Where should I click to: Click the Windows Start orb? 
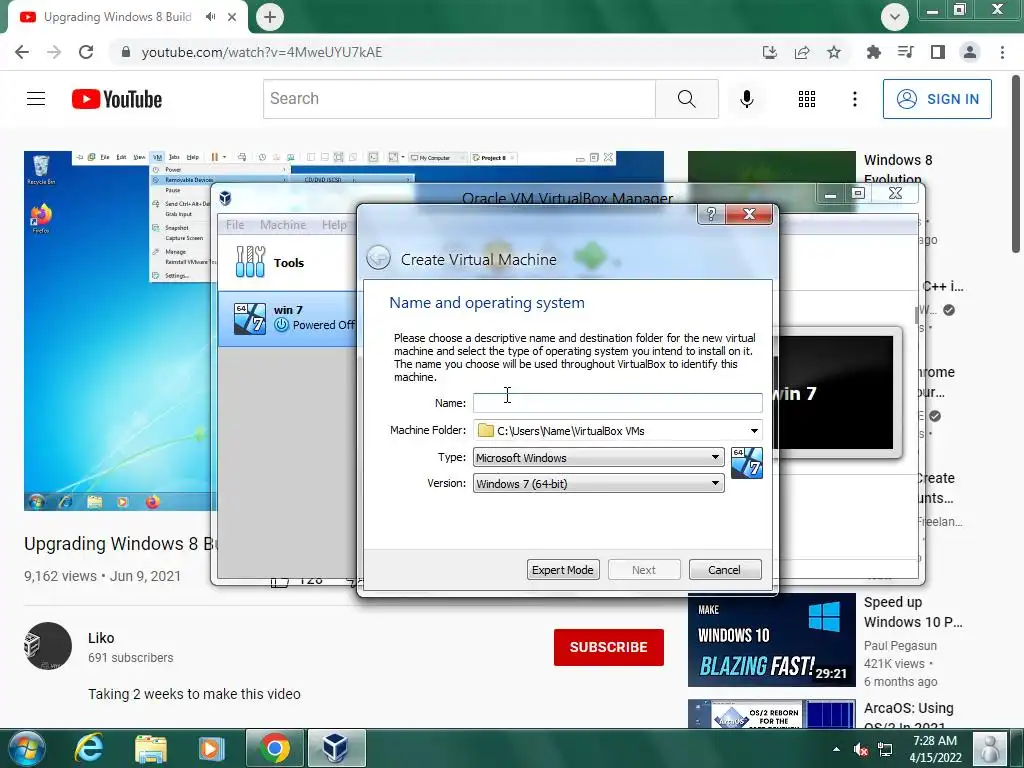pos(27,748)
